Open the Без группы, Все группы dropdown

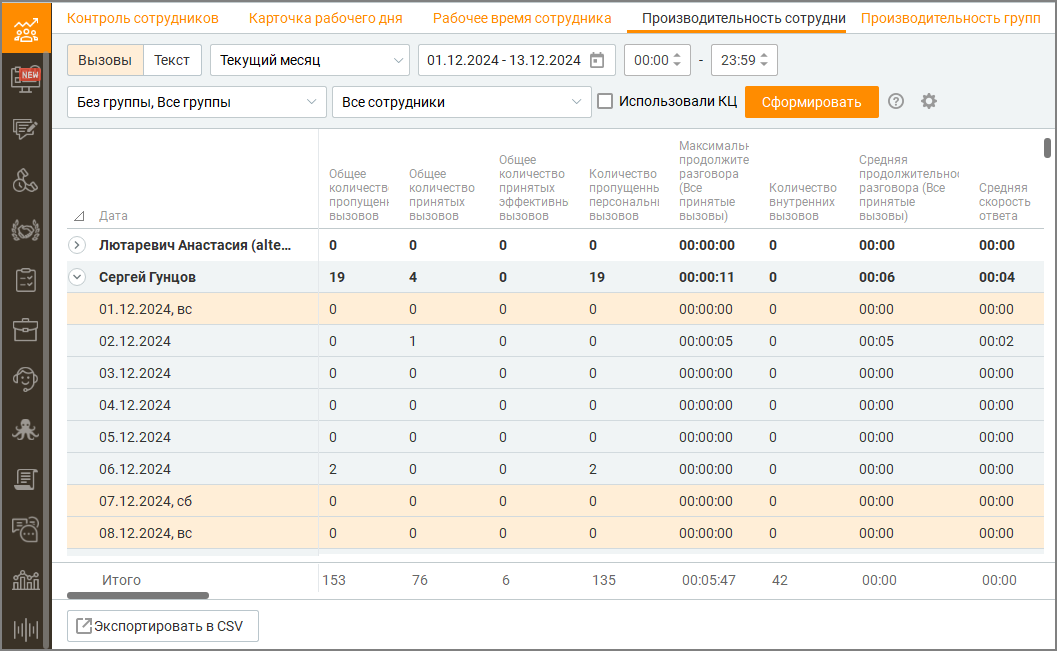tap(197, 102)
